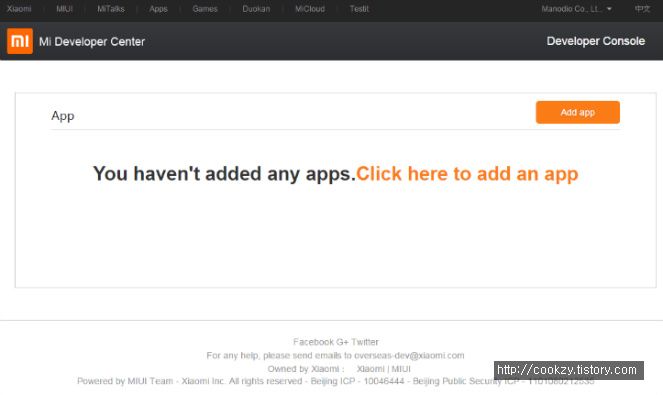Open the G+ footer link
The image size is (663, 395).
tap(342, 342)
